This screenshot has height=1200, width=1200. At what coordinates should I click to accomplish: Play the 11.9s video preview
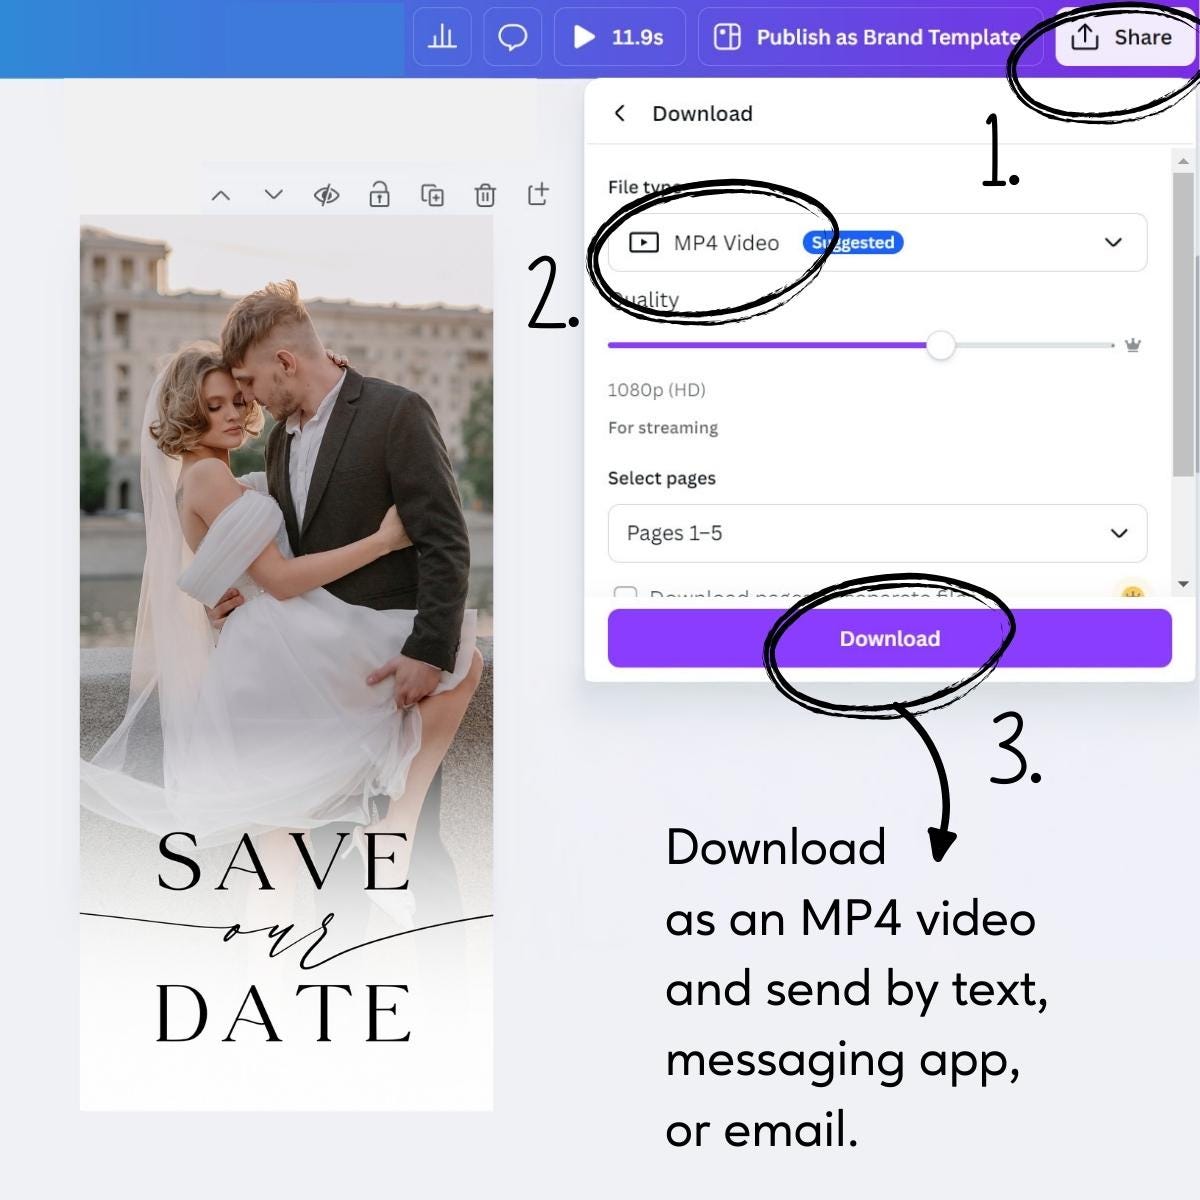(584, 37)
